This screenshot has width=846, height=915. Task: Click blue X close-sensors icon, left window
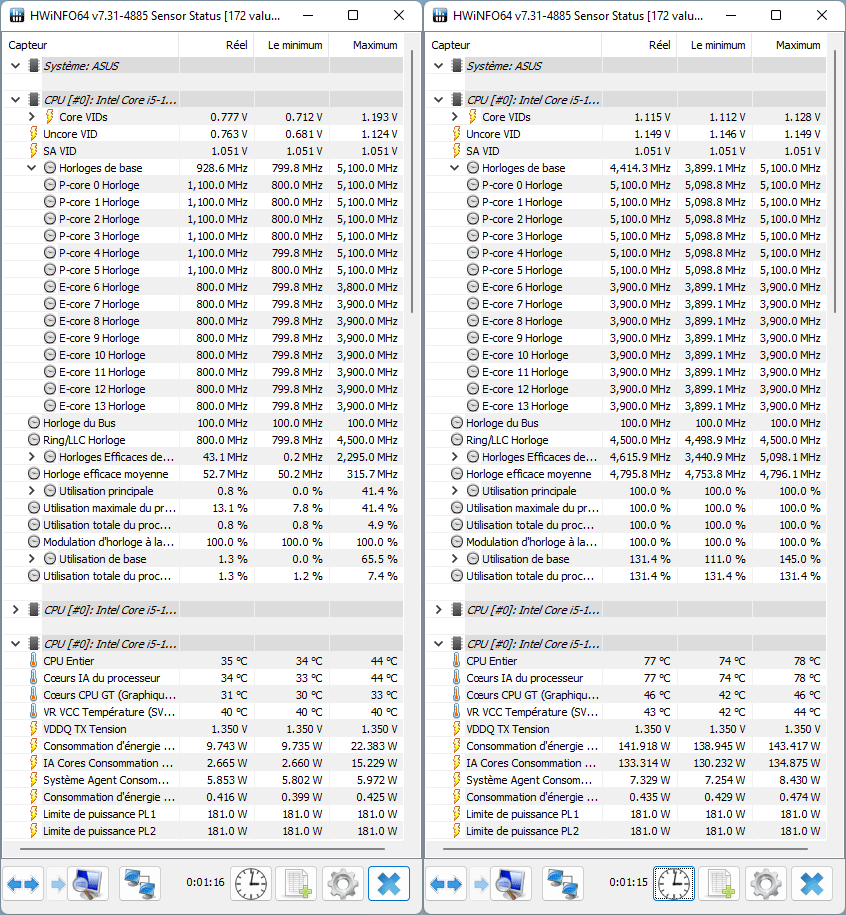[389, 884]
